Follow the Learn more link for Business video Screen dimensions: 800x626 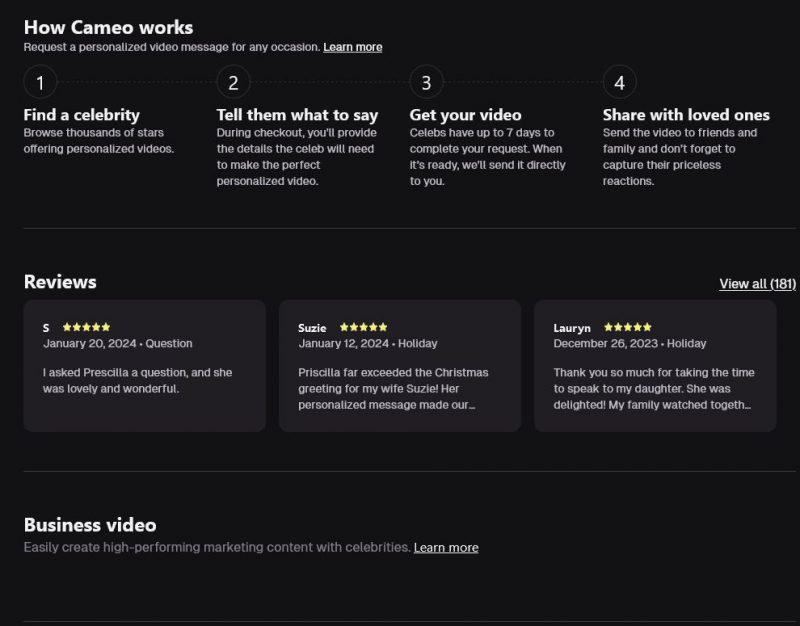coord(446,548)
